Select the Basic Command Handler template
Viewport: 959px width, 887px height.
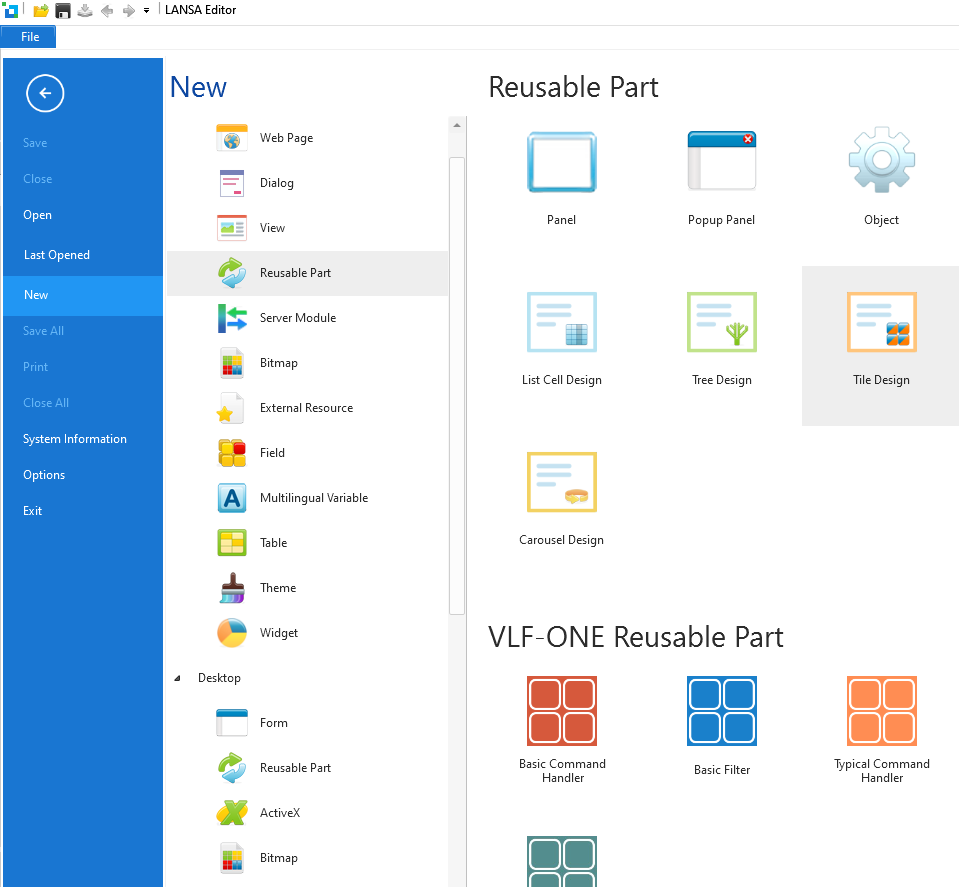point(561,711)
